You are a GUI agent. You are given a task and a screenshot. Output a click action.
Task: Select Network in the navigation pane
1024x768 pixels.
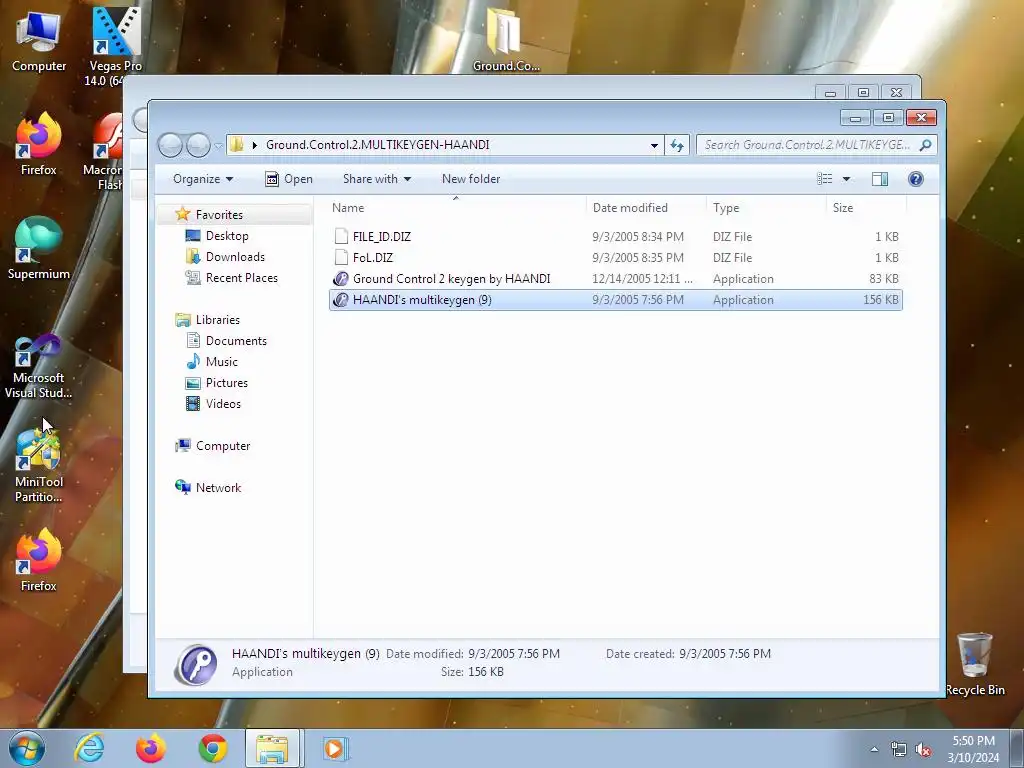[218, 488]
